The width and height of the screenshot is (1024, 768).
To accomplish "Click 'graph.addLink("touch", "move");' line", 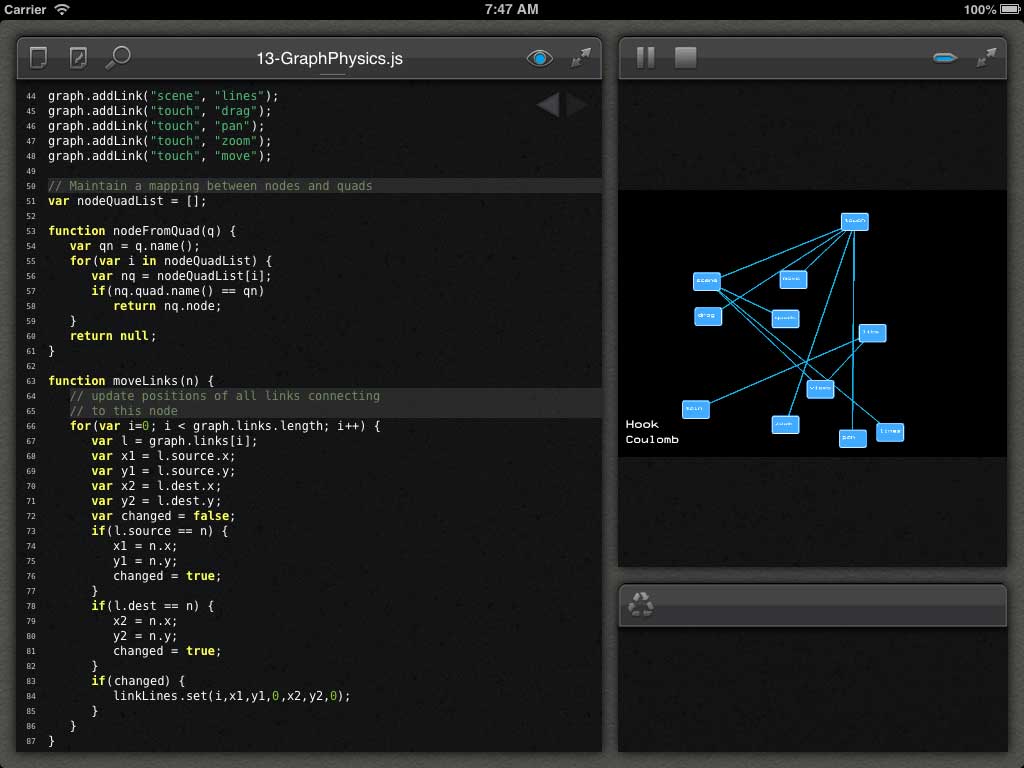I will (160, 156).
